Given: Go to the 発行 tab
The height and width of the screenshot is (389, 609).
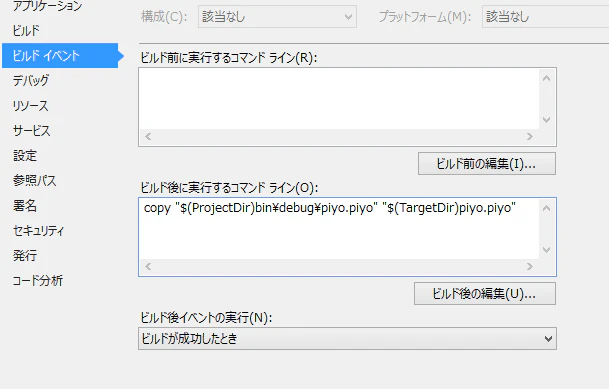Looking at the screenshot, I should tap(25, 255).
